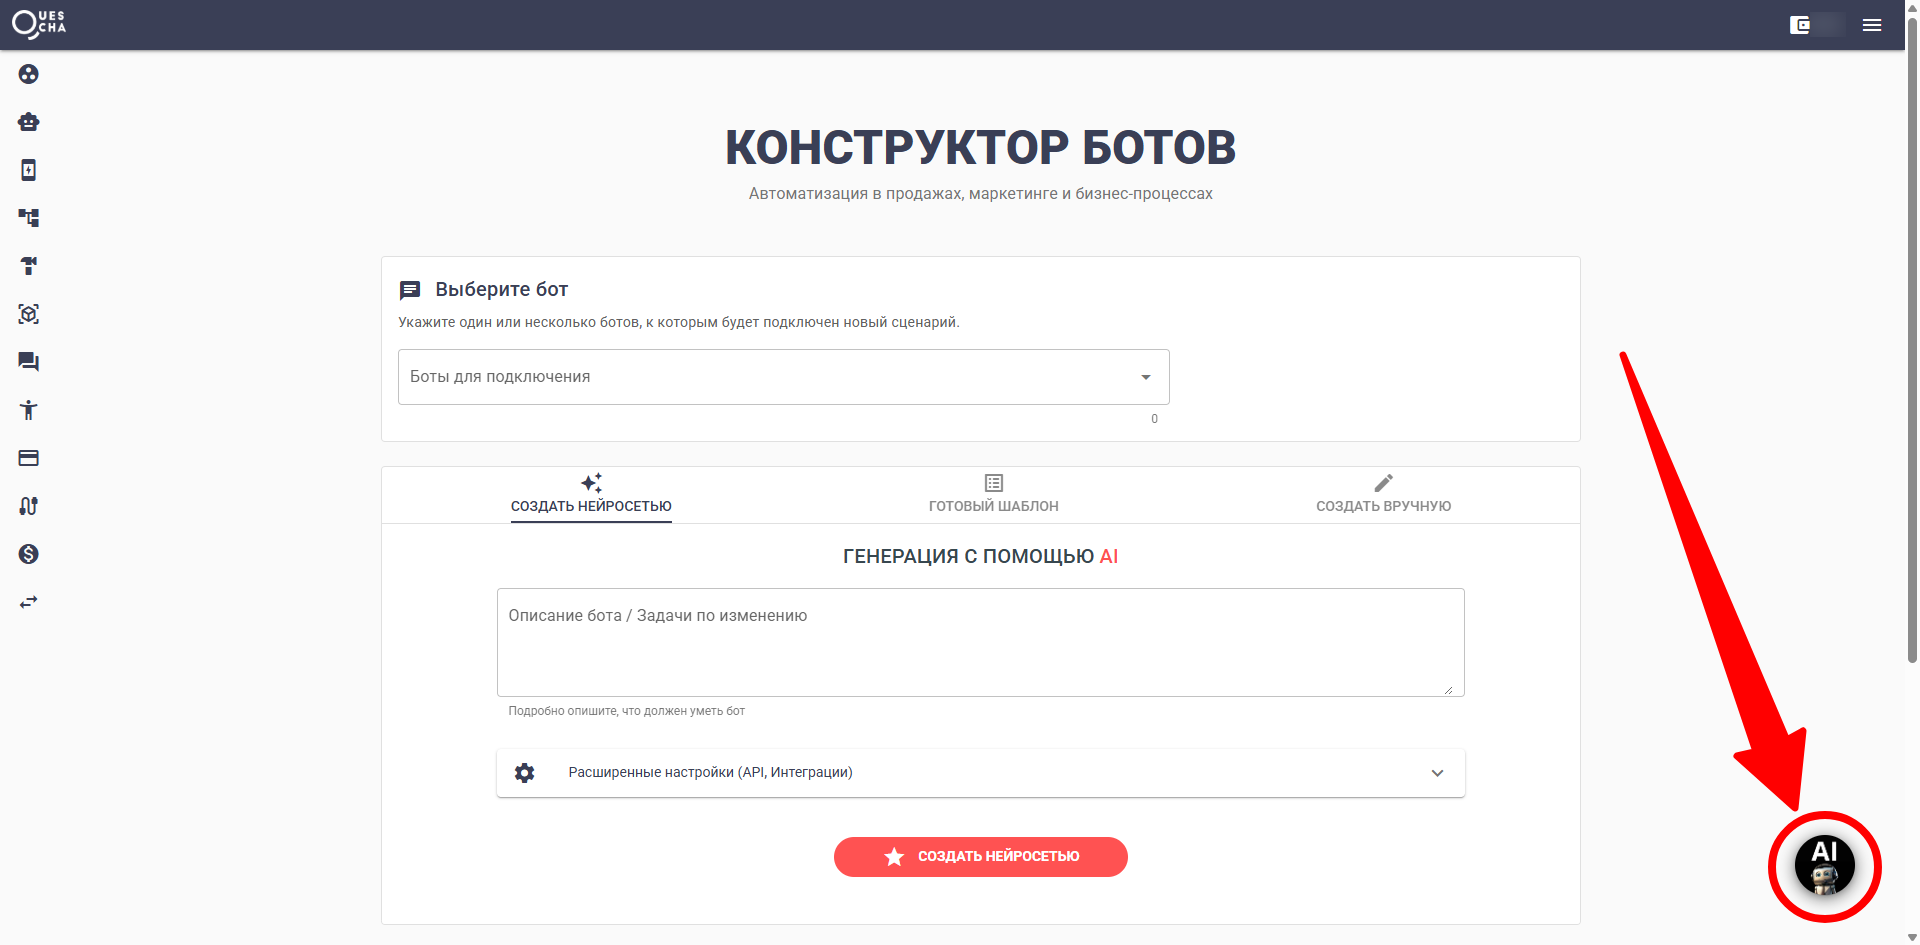This screenshot has height=945, width=1920.
Task: Click the hammer tools icon in sidebar
Action: point(28,266)
